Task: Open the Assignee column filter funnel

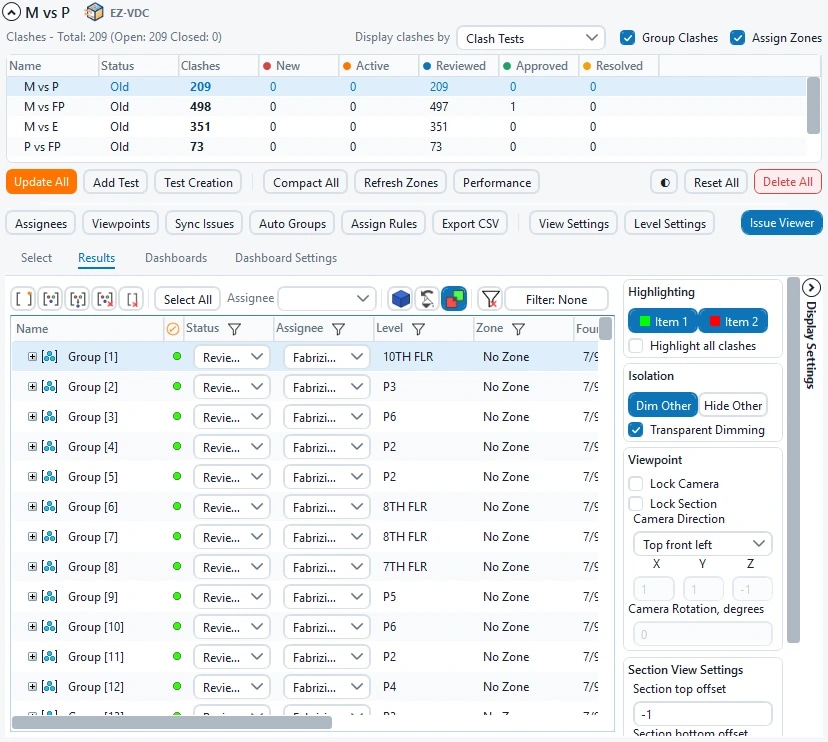Action: 338,329
